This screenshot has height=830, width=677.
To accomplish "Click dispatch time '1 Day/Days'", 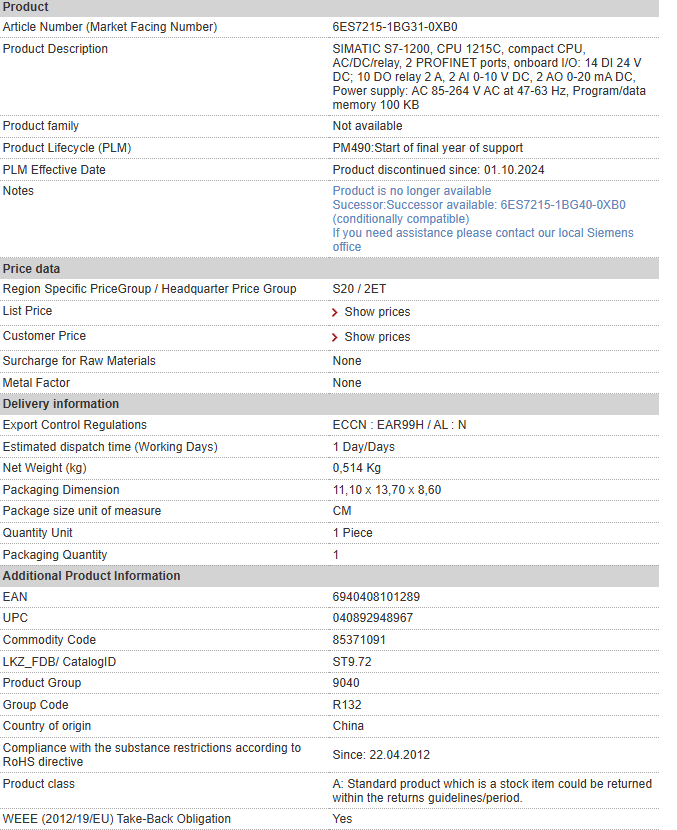I will click(364, 447).
